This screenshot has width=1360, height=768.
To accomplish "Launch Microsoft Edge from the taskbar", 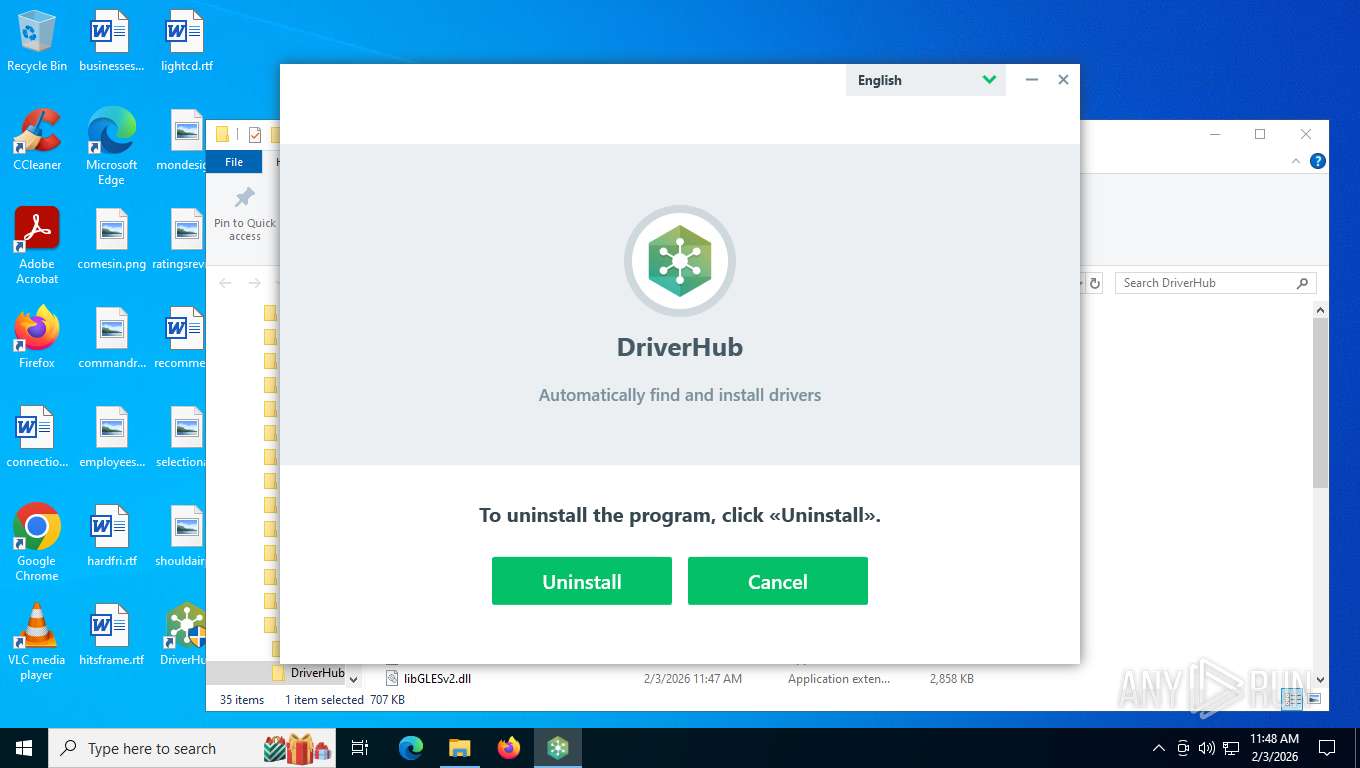I will point(411,748).
